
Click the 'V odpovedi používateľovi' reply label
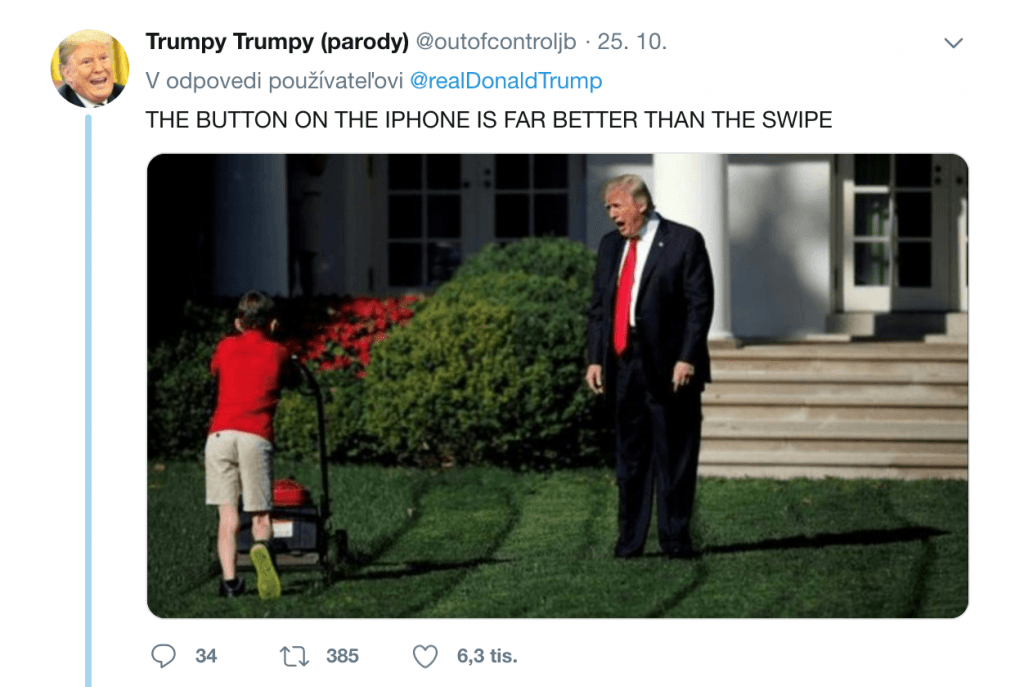[x=274, y=80]
